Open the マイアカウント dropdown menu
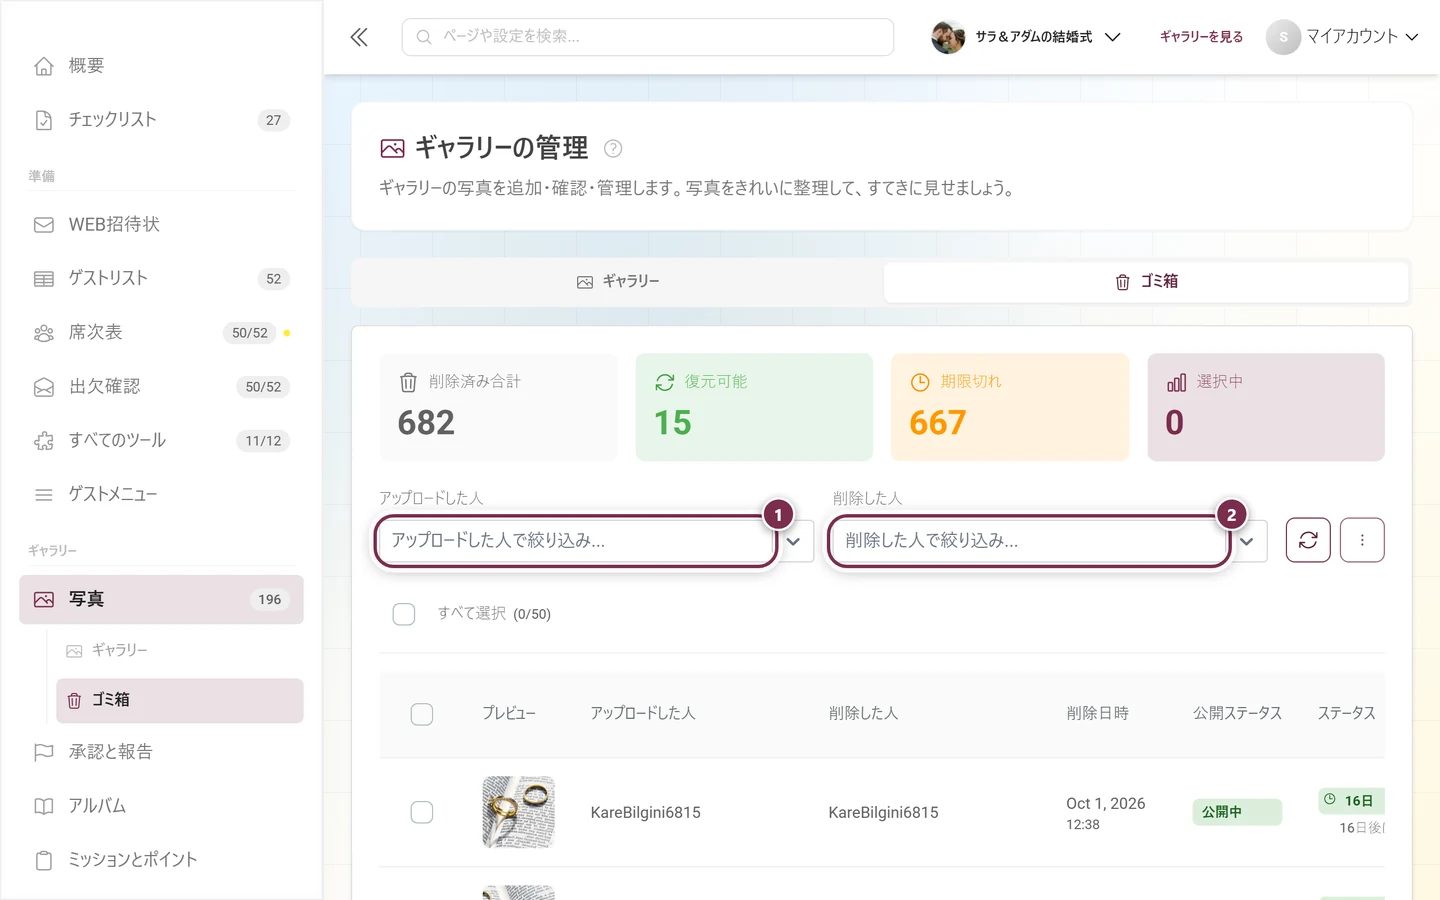This screenshot has height=900, width=1440. [x=1342, y=37]
